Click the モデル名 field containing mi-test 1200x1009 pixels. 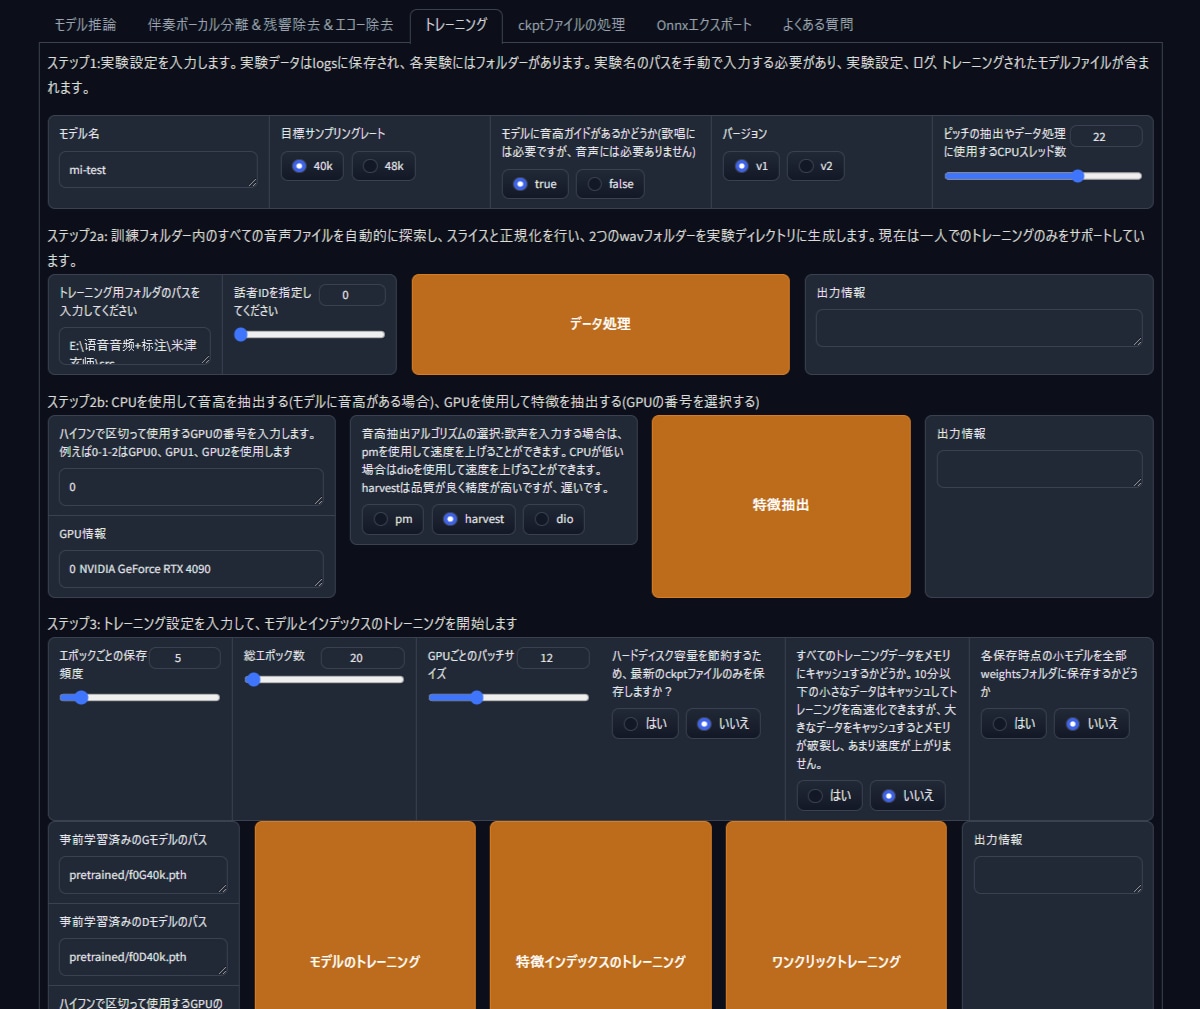[158, 170]
